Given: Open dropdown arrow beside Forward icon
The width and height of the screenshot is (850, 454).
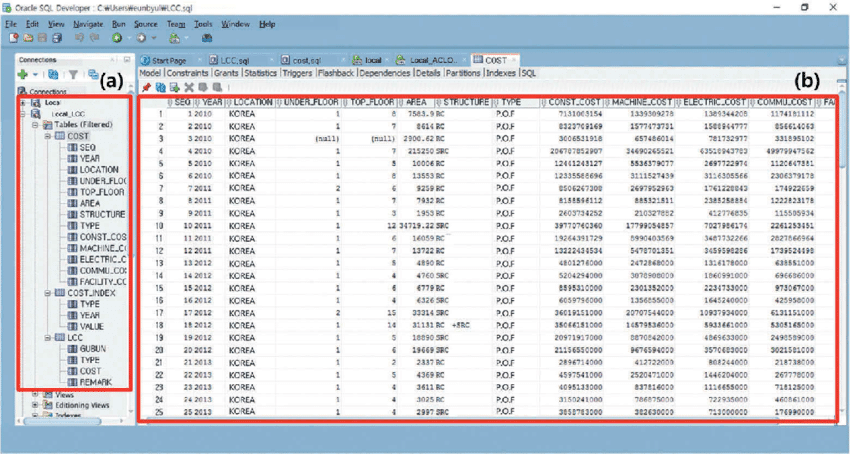Looking at the screenshot, I should (154, 38).
